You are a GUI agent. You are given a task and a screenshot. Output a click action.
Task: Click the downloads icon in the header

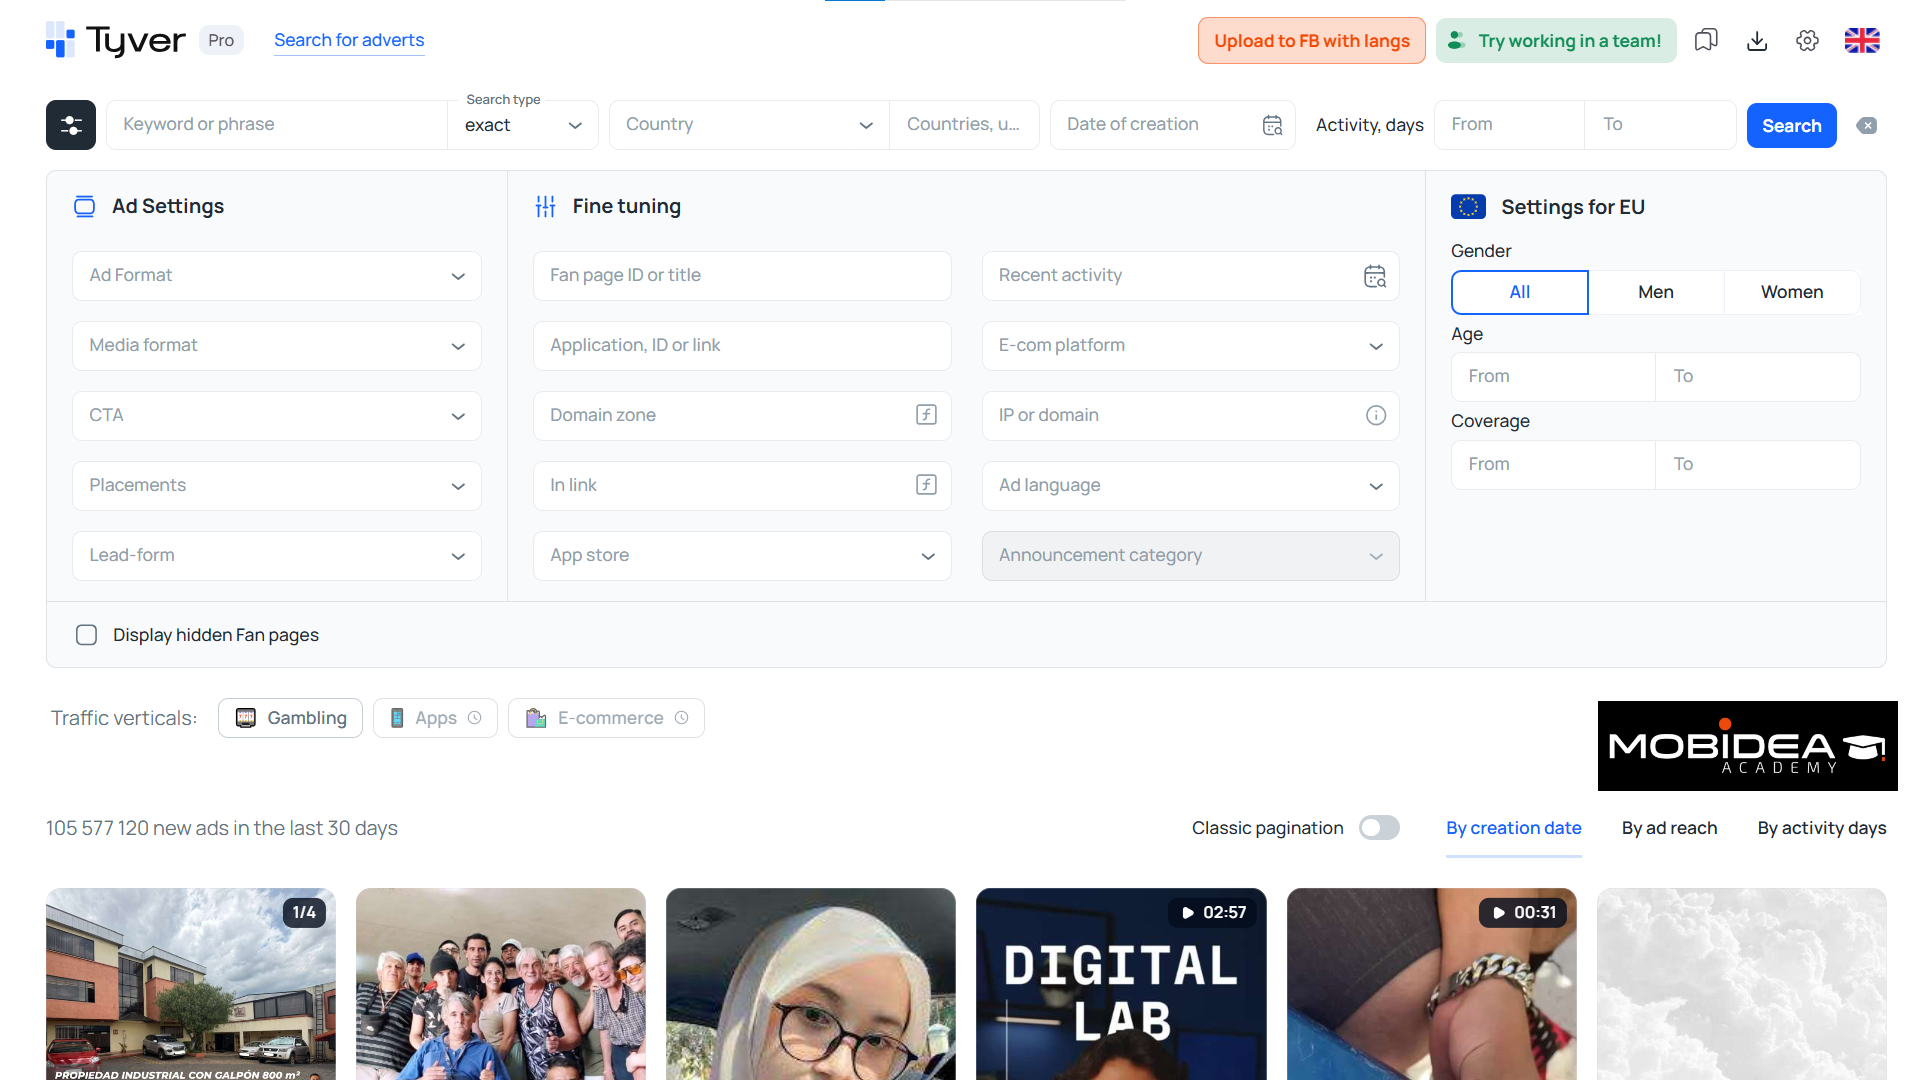coord(1756,40)
